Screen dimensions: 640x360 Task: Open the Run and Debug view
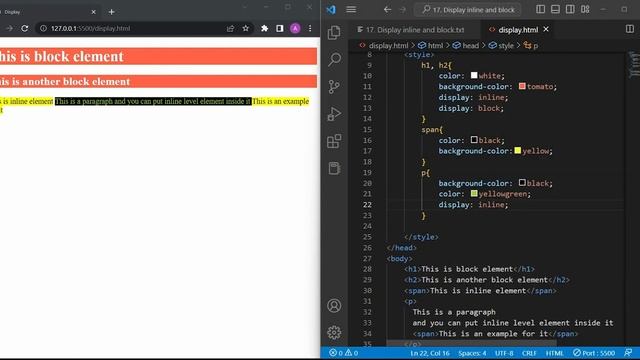pyautogui.click(x=334, y=114)
